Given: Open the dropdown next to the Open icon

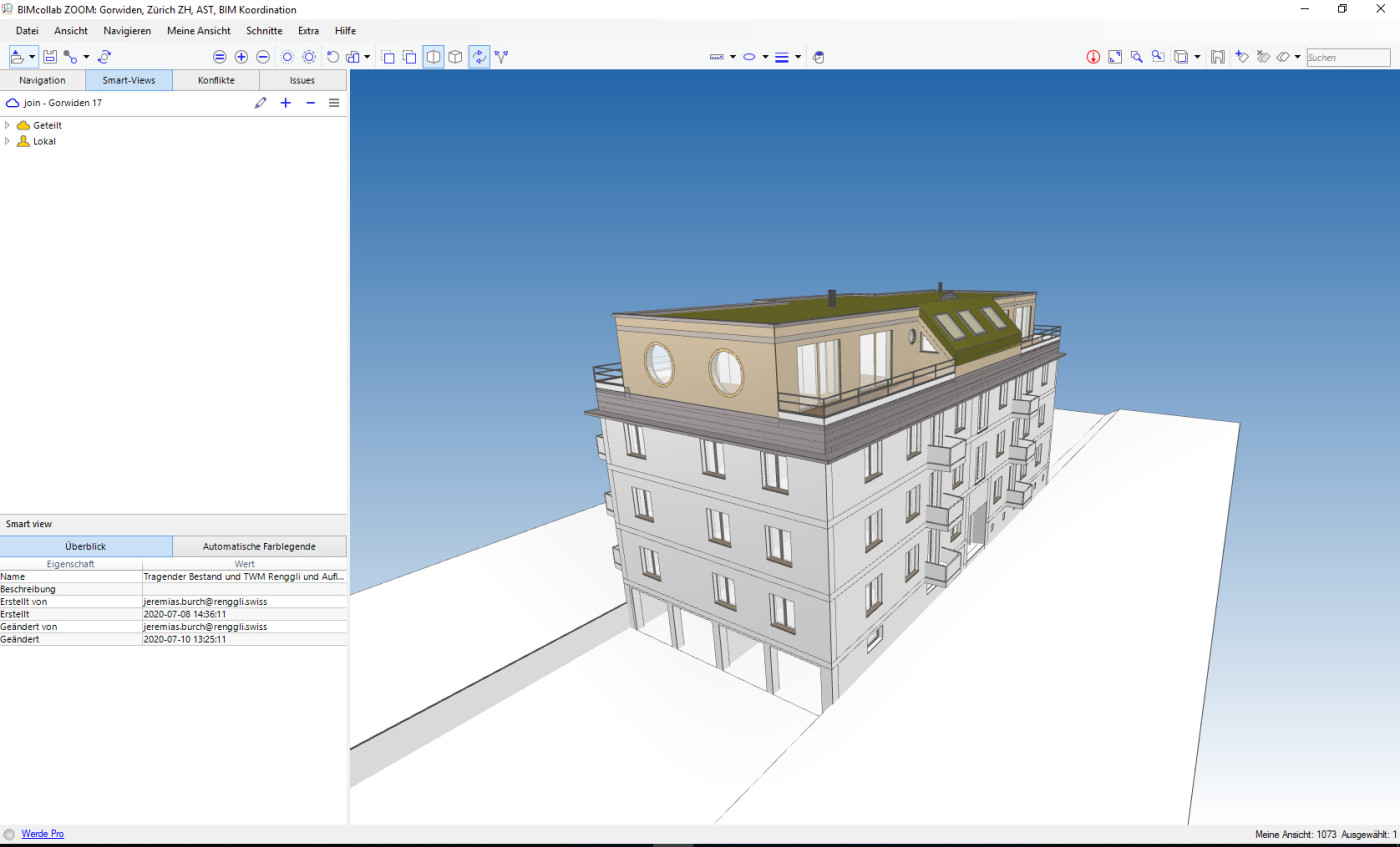Looking at the screenshot, I should click(x=32, y=57).
